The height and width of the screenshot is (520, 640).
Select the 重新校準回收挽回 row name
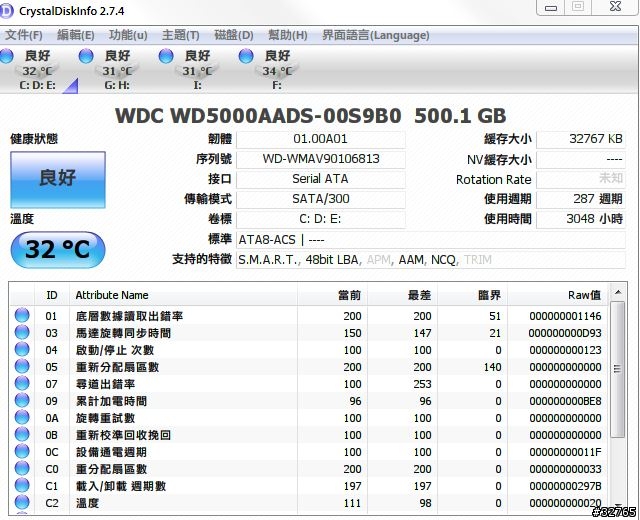[124, 436]
